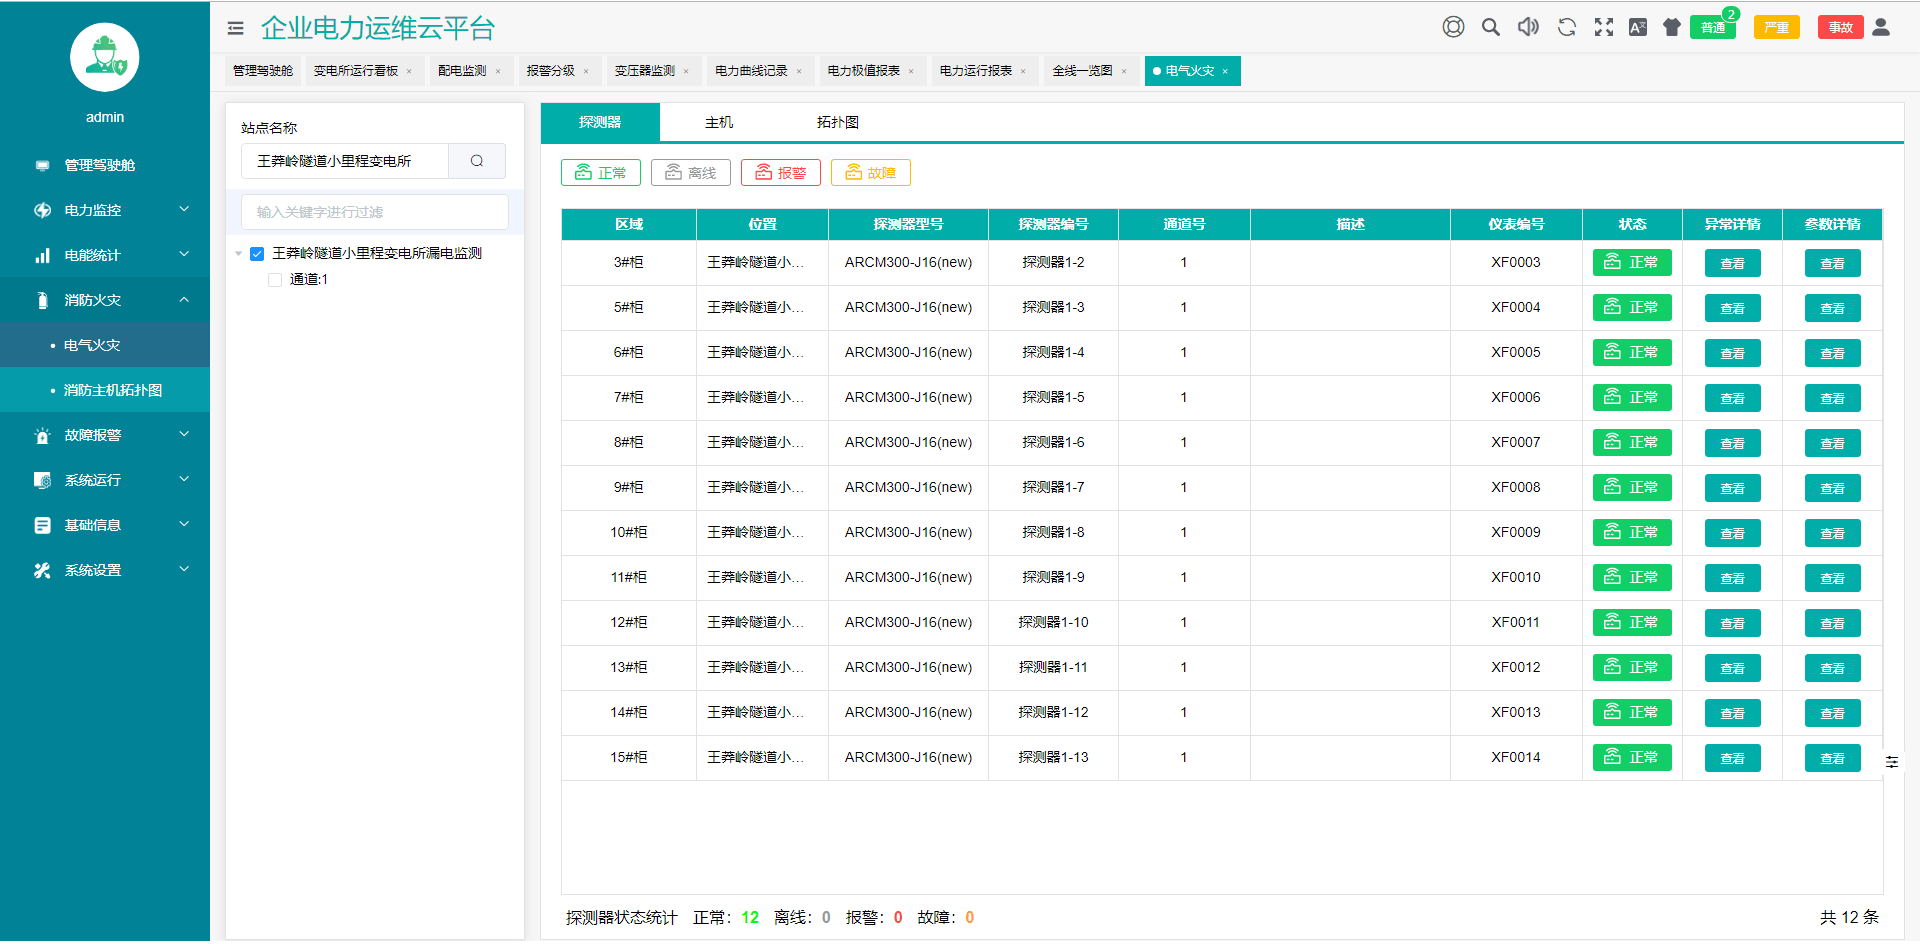
Task: View 异常详情 for the 3#柜 row
Action: 1733,263
